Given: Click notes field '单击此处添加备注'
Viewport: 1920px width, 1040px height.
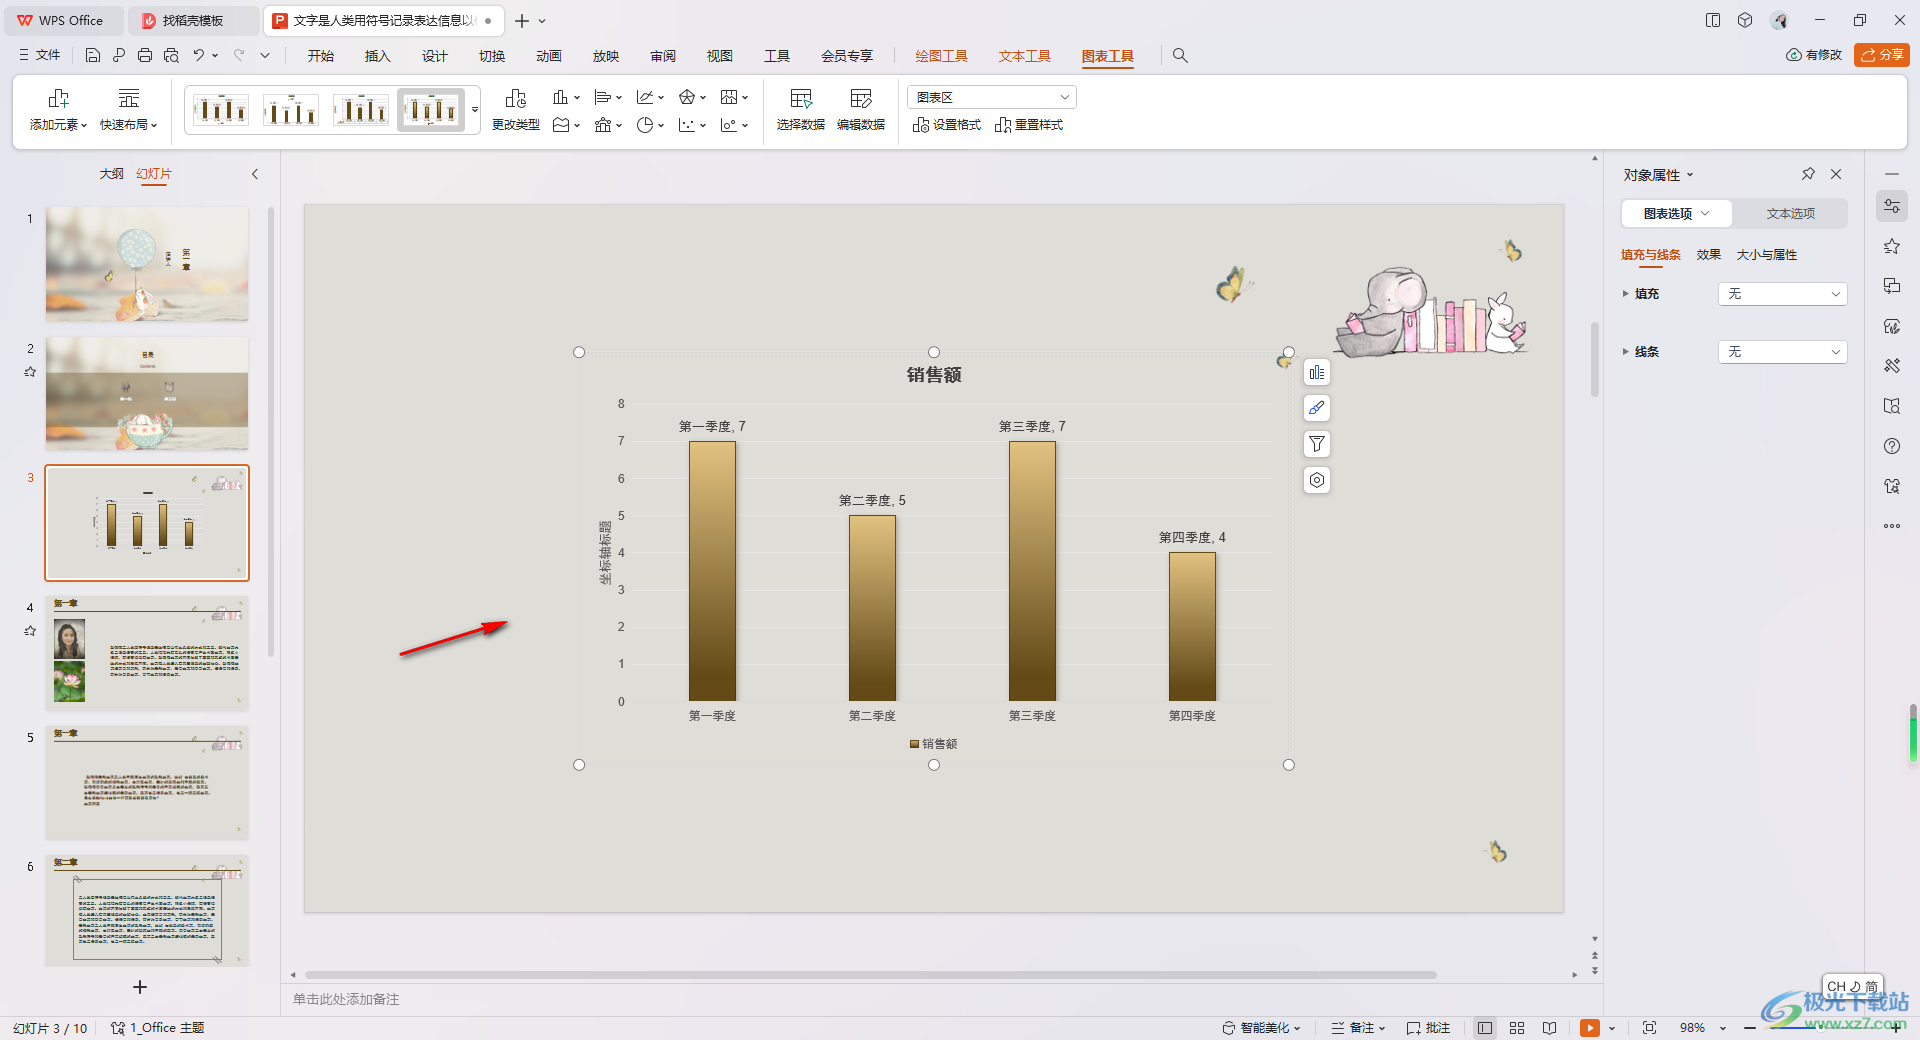Looking at the screenshot, I should [x=346, y=999].
